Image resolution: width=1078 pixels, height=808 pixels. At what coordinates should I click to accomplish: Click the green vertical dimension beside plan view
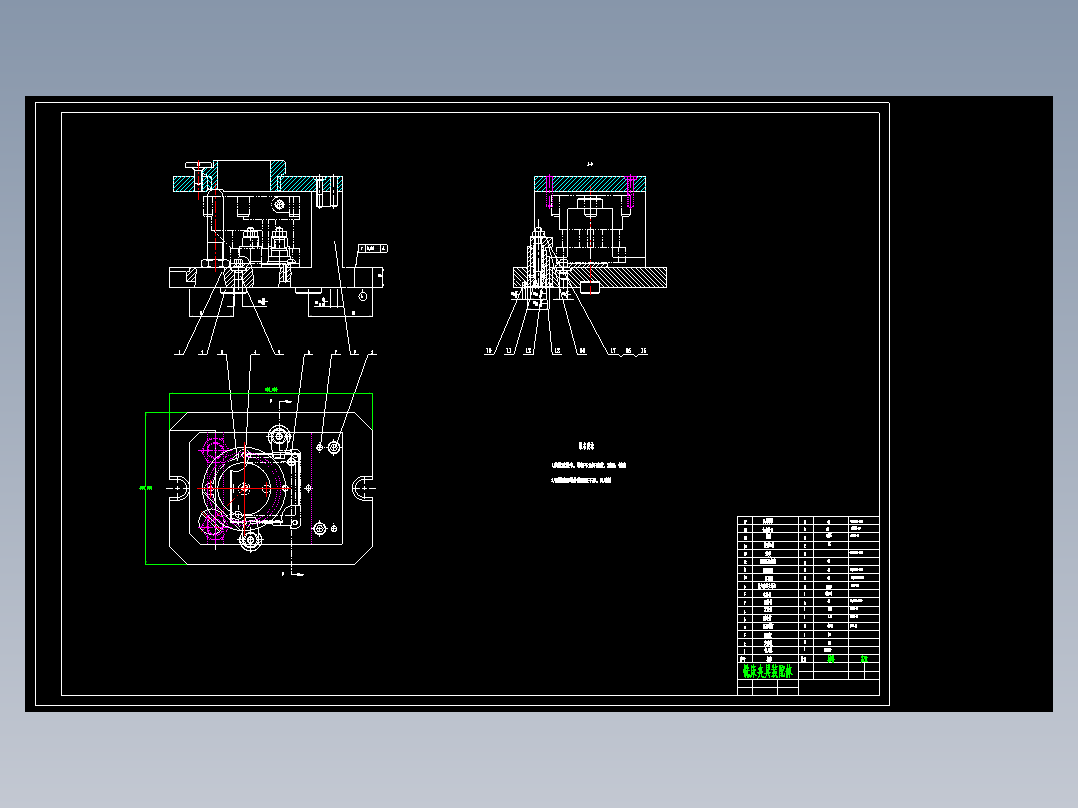[x=146, y=488]
